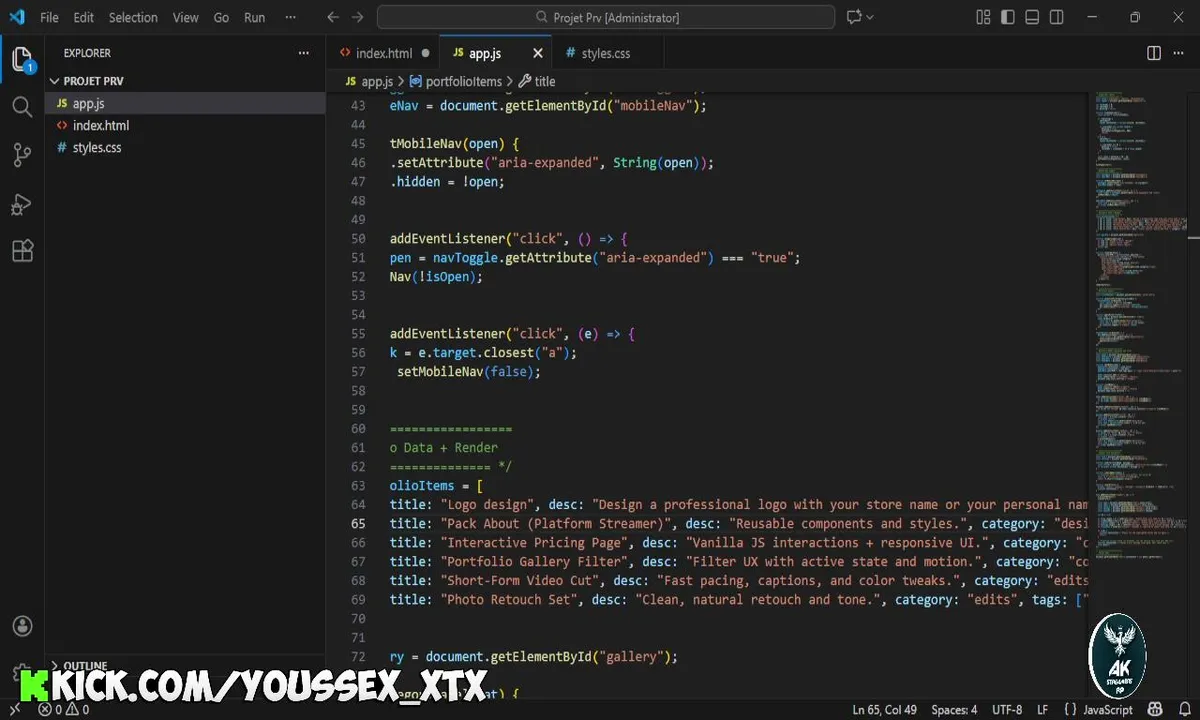Click Ln 65, Col 49 go-to-line indicator
This screenshot has height=720, width=1200.
coord(884,710)
